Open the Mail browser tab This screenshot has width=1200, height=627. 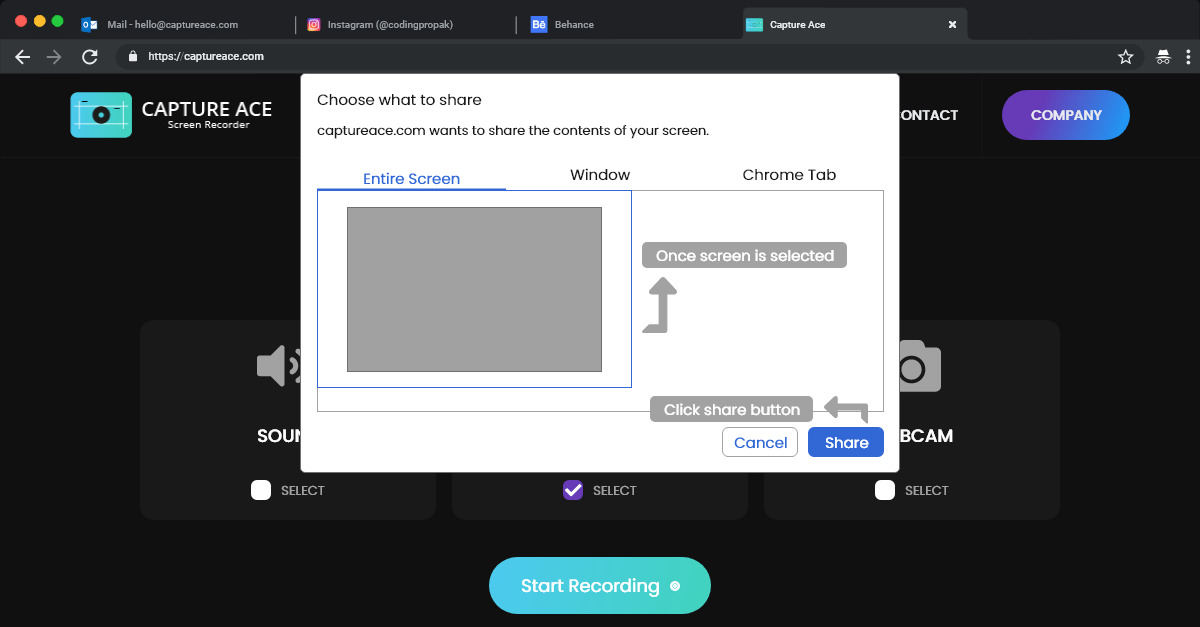[x=170, y=24]
